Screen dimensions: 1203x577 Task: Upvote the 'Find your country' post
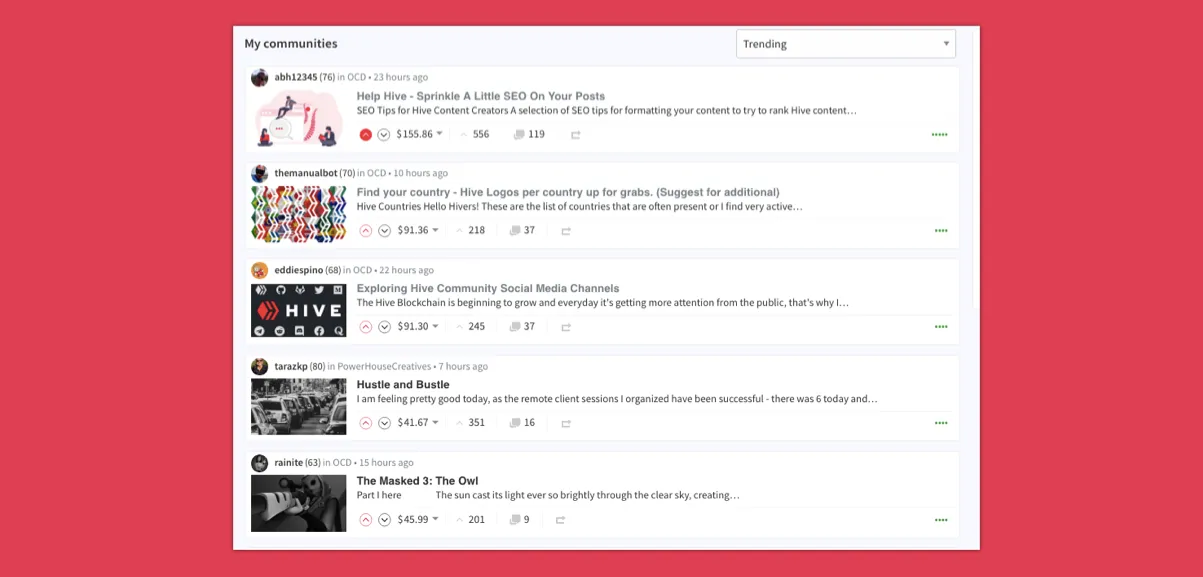coord(366,230)
